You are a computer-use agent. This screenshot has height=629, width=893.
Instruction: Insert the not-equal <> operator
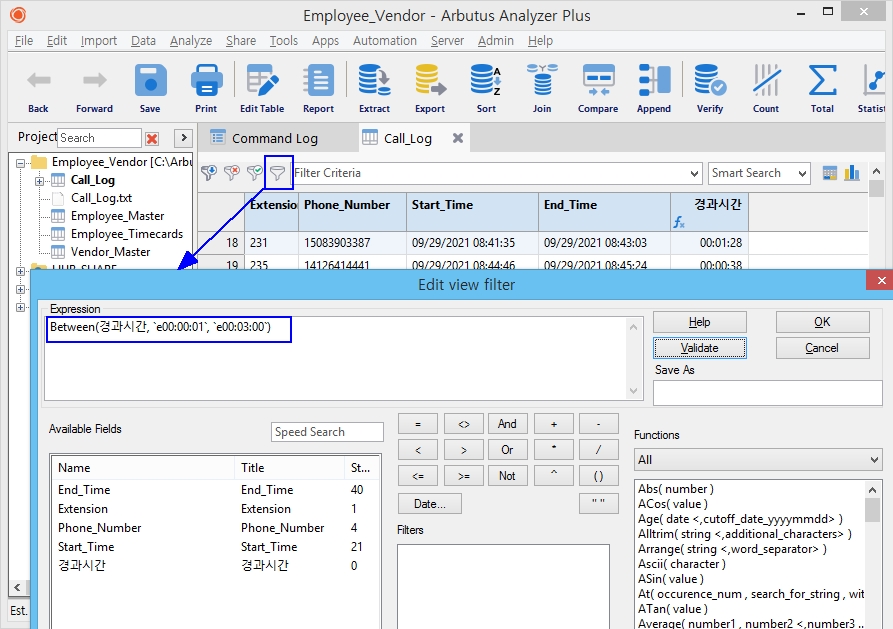pyautogui.click(x=464, y=424)
